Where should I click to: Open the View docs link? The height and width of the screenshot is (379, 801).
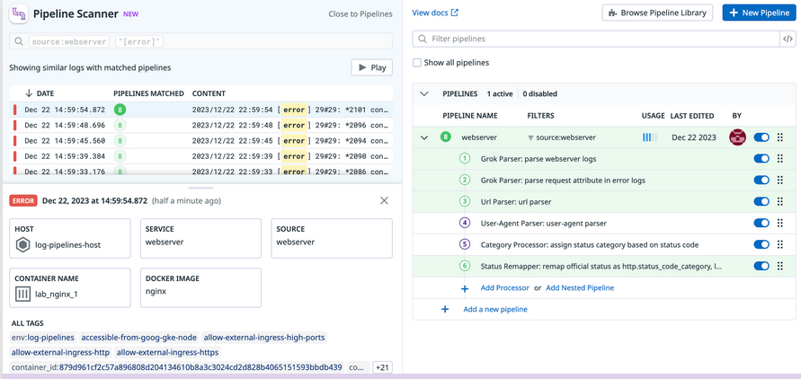point(435,13)
